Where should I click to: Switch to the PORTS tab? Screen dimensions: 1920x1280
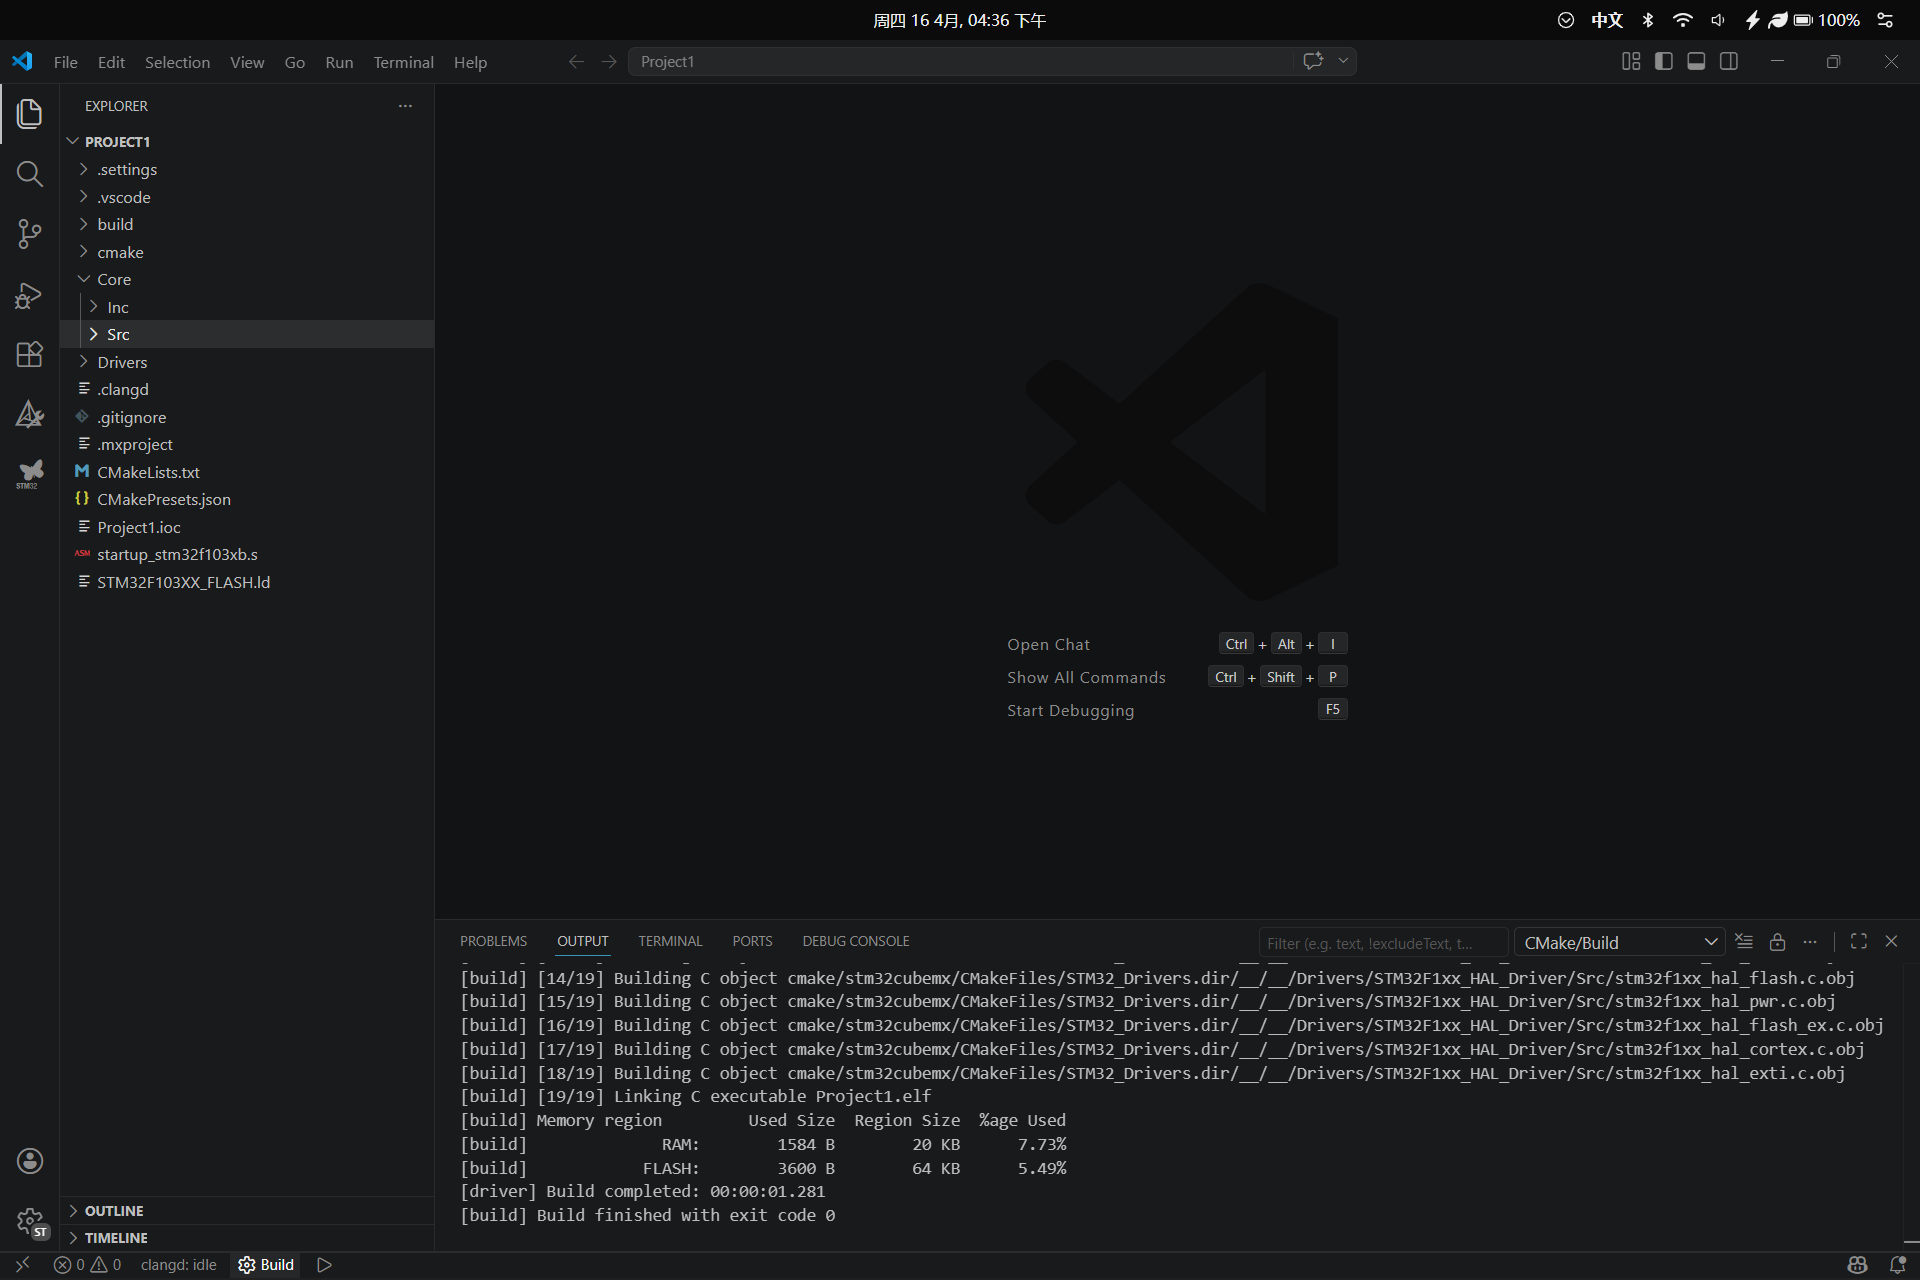click(752, 941)
